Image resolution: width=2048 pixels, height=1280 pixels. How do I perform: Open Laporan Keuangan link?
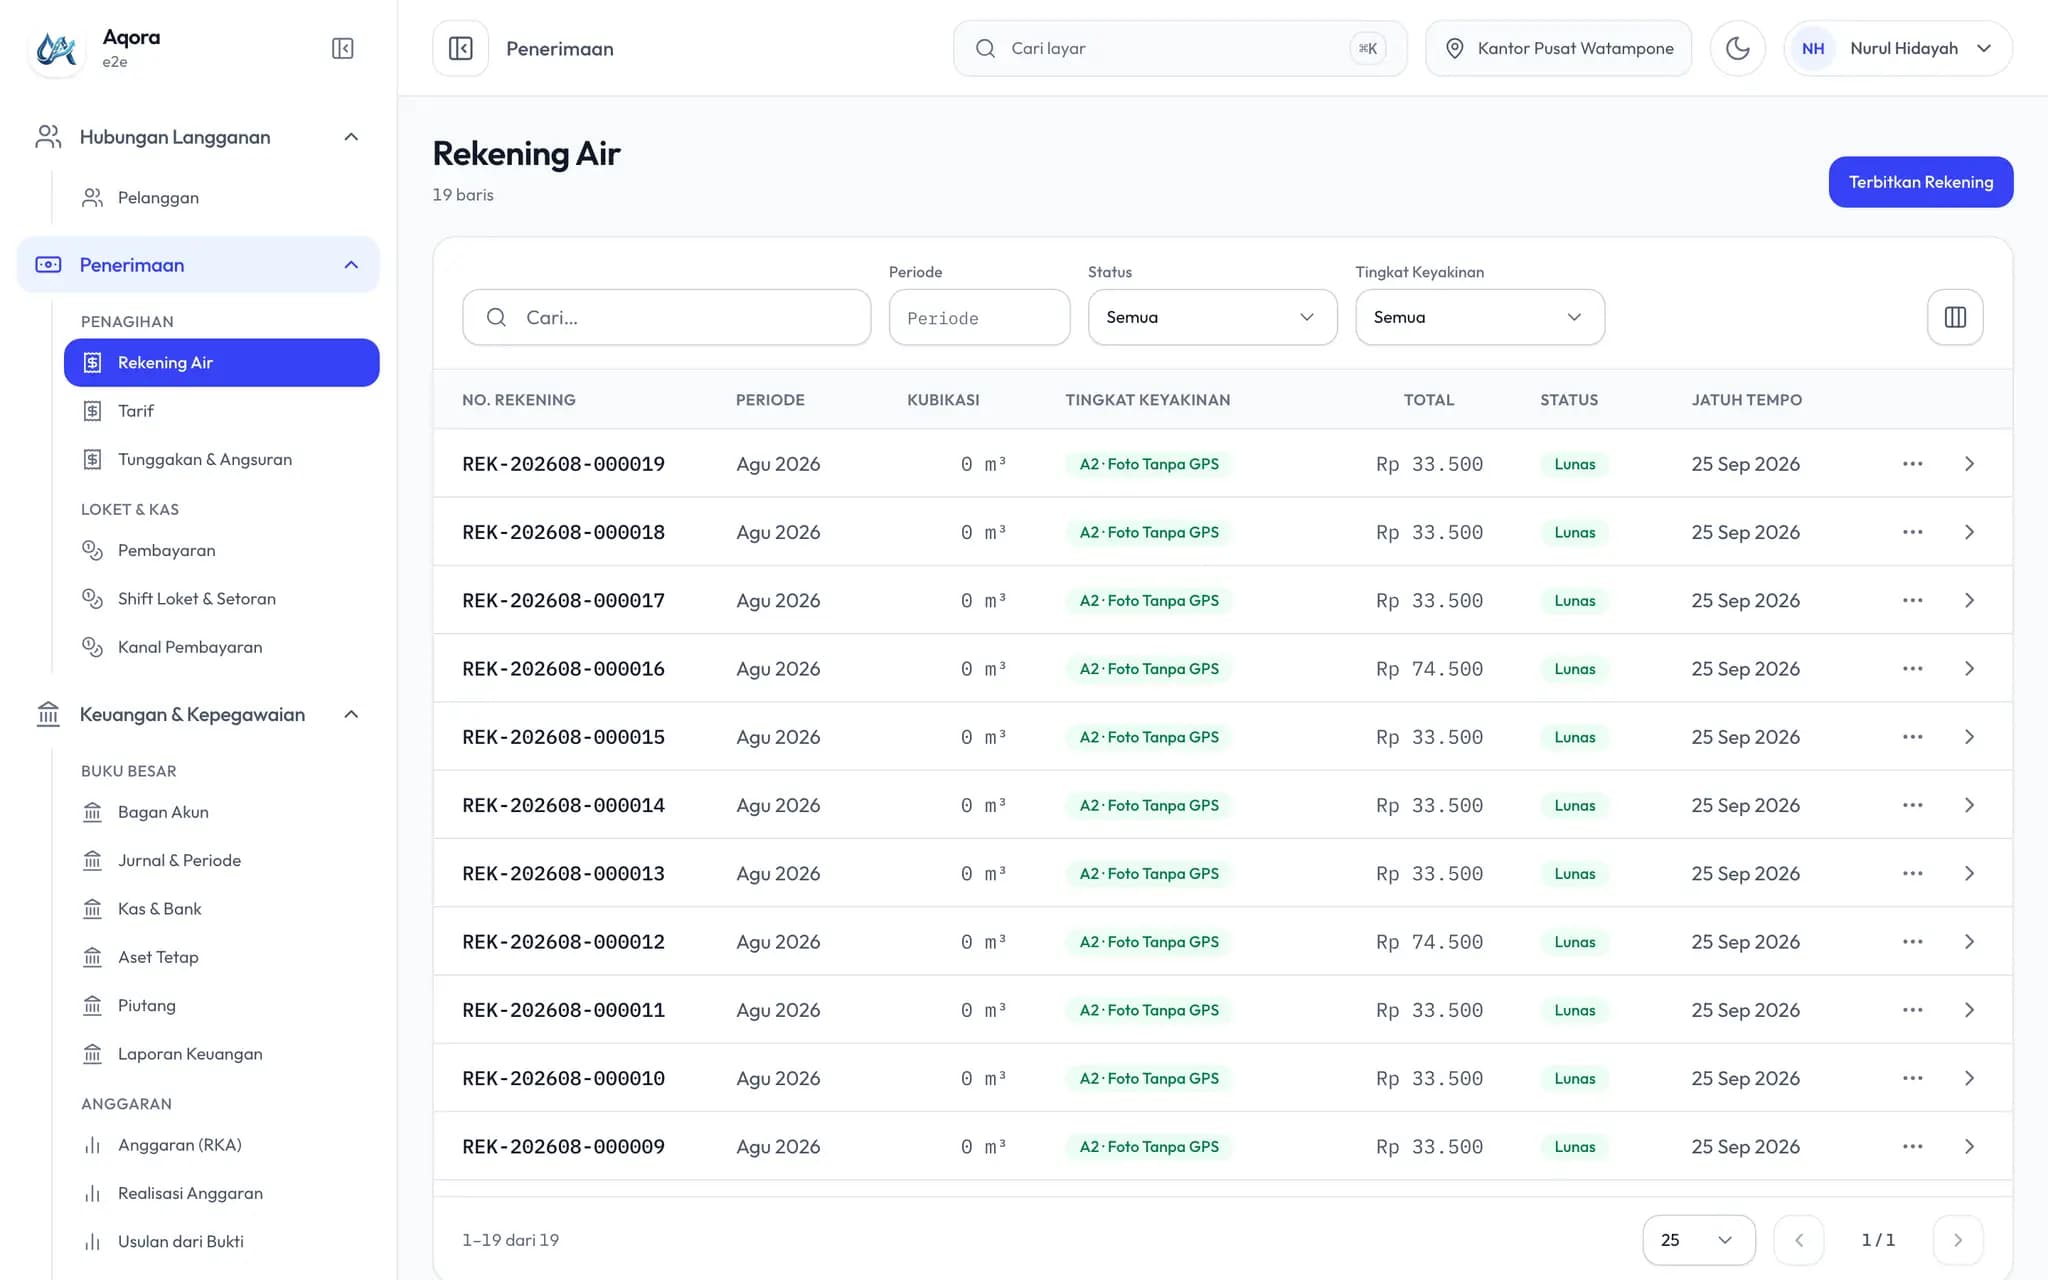point(222,1054)
